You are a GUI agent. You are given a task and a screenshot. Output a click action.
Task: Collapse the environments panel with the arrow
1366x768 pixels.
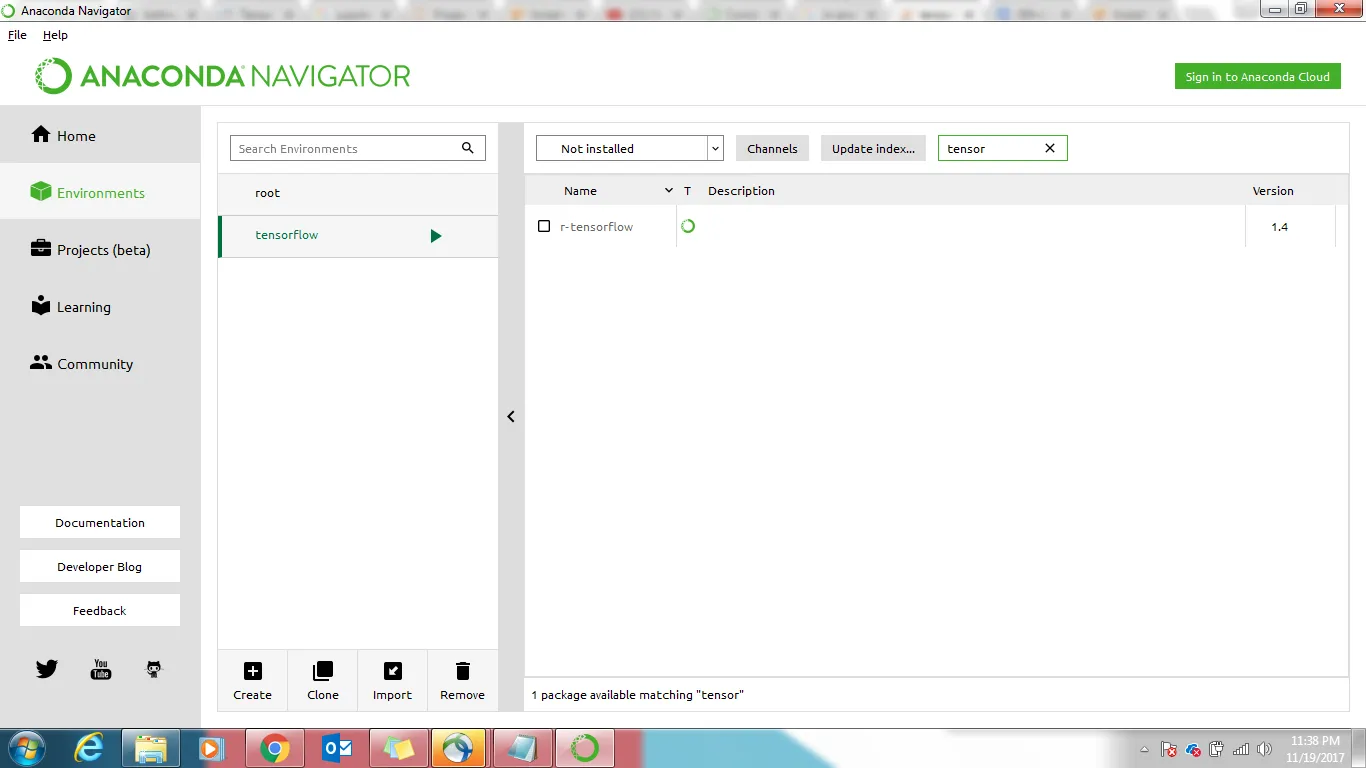(511, 416)
